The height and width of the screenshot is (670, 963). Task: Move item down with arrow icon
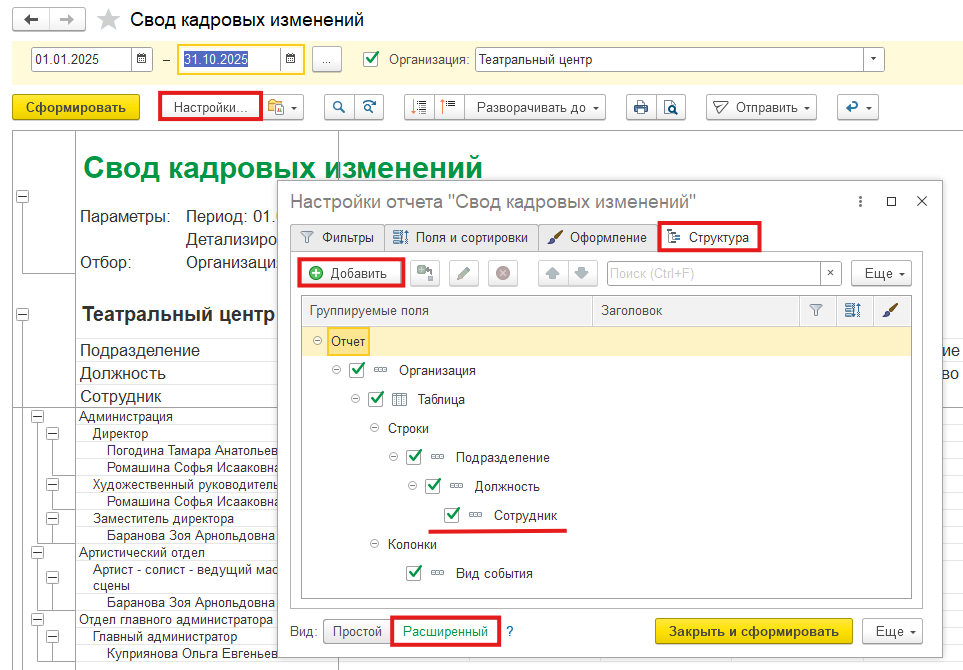coord(582,273)
